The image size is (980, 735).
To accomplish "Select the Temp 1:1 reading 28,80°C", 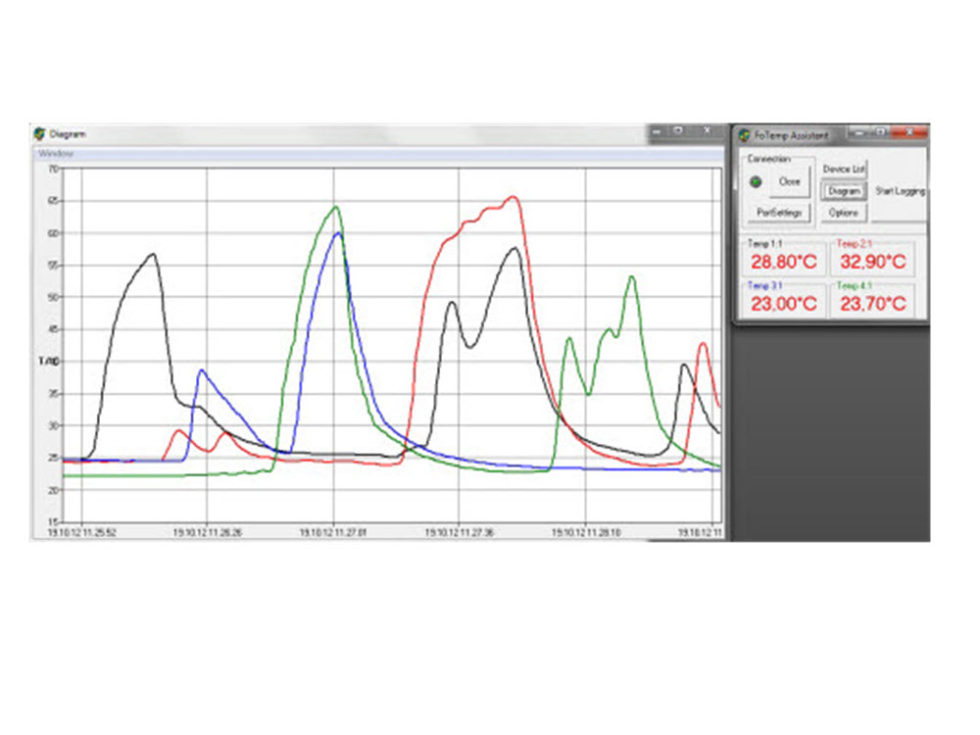I will tap(783, 263).
